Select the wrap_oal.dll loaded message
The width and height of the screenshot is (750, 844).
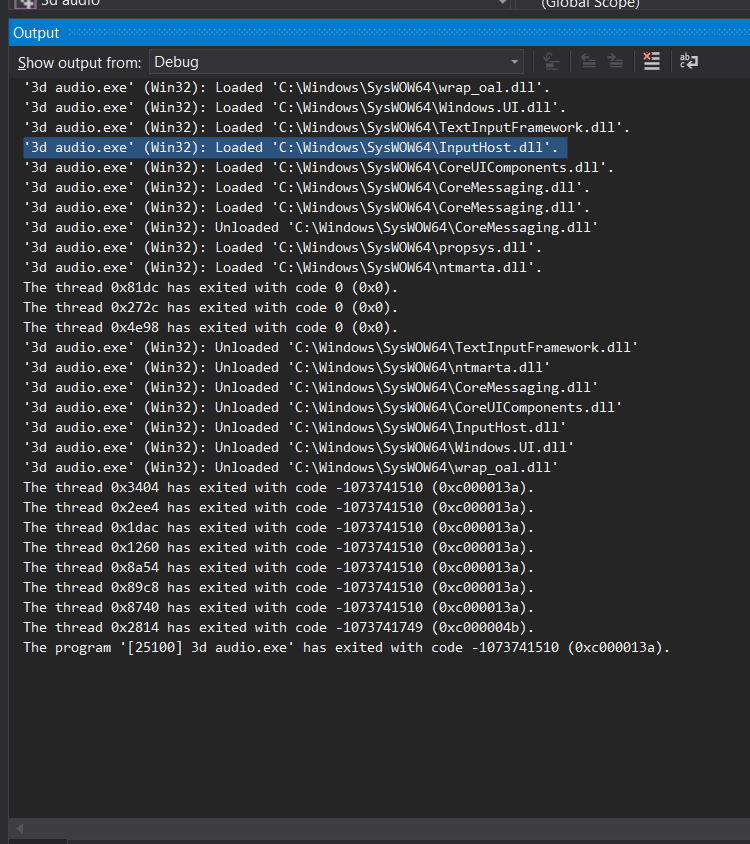click(x=280, y=87)
